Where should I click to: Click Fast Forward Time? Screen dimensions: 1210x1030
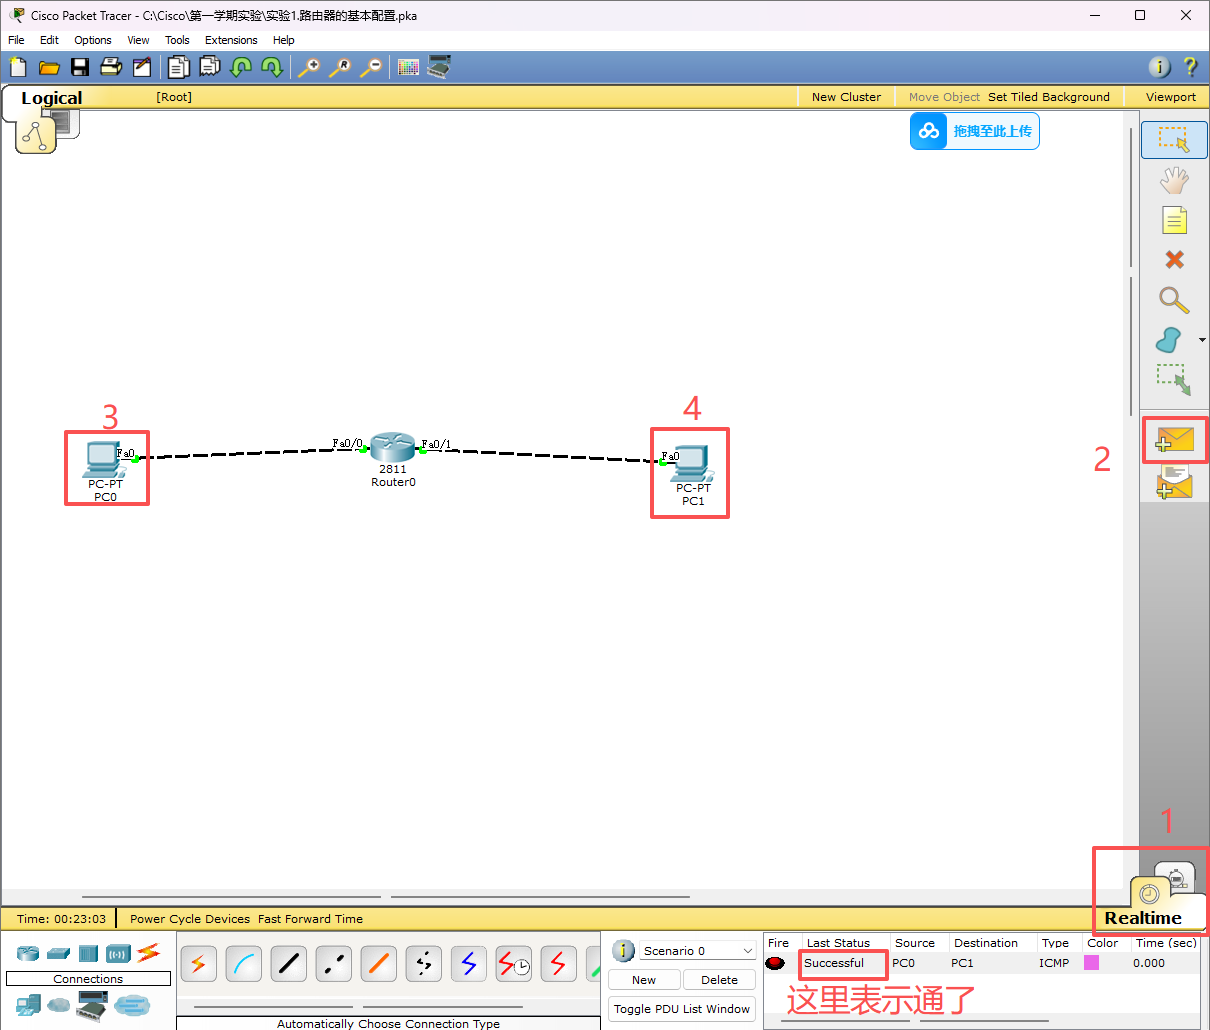[x=310, y=919]
